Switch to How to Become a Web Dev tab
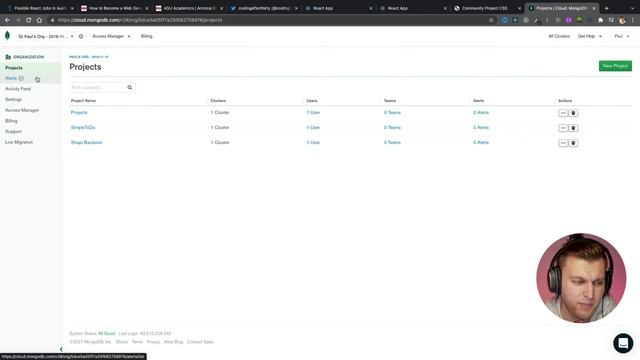Viewport: 640px width, 360px height. pos(115,8)
